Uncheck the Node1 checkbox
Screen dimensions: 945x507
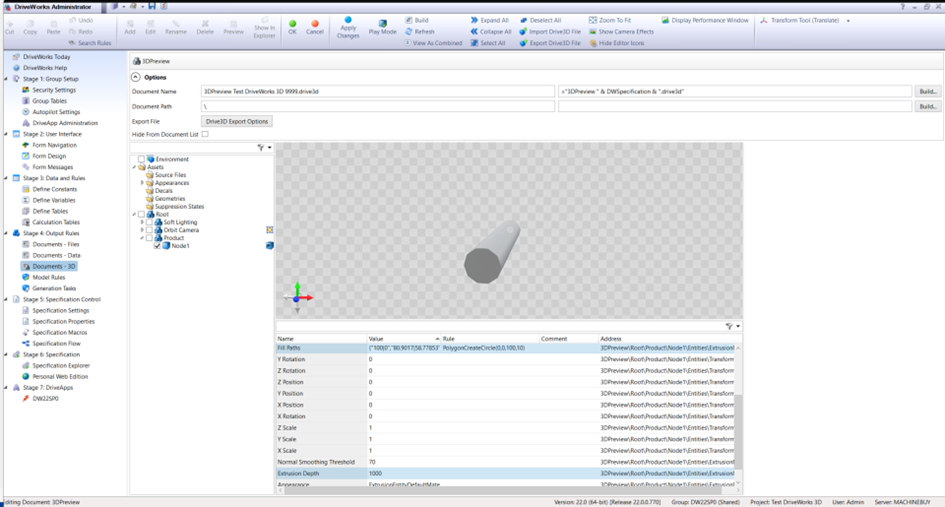(157, 246)
